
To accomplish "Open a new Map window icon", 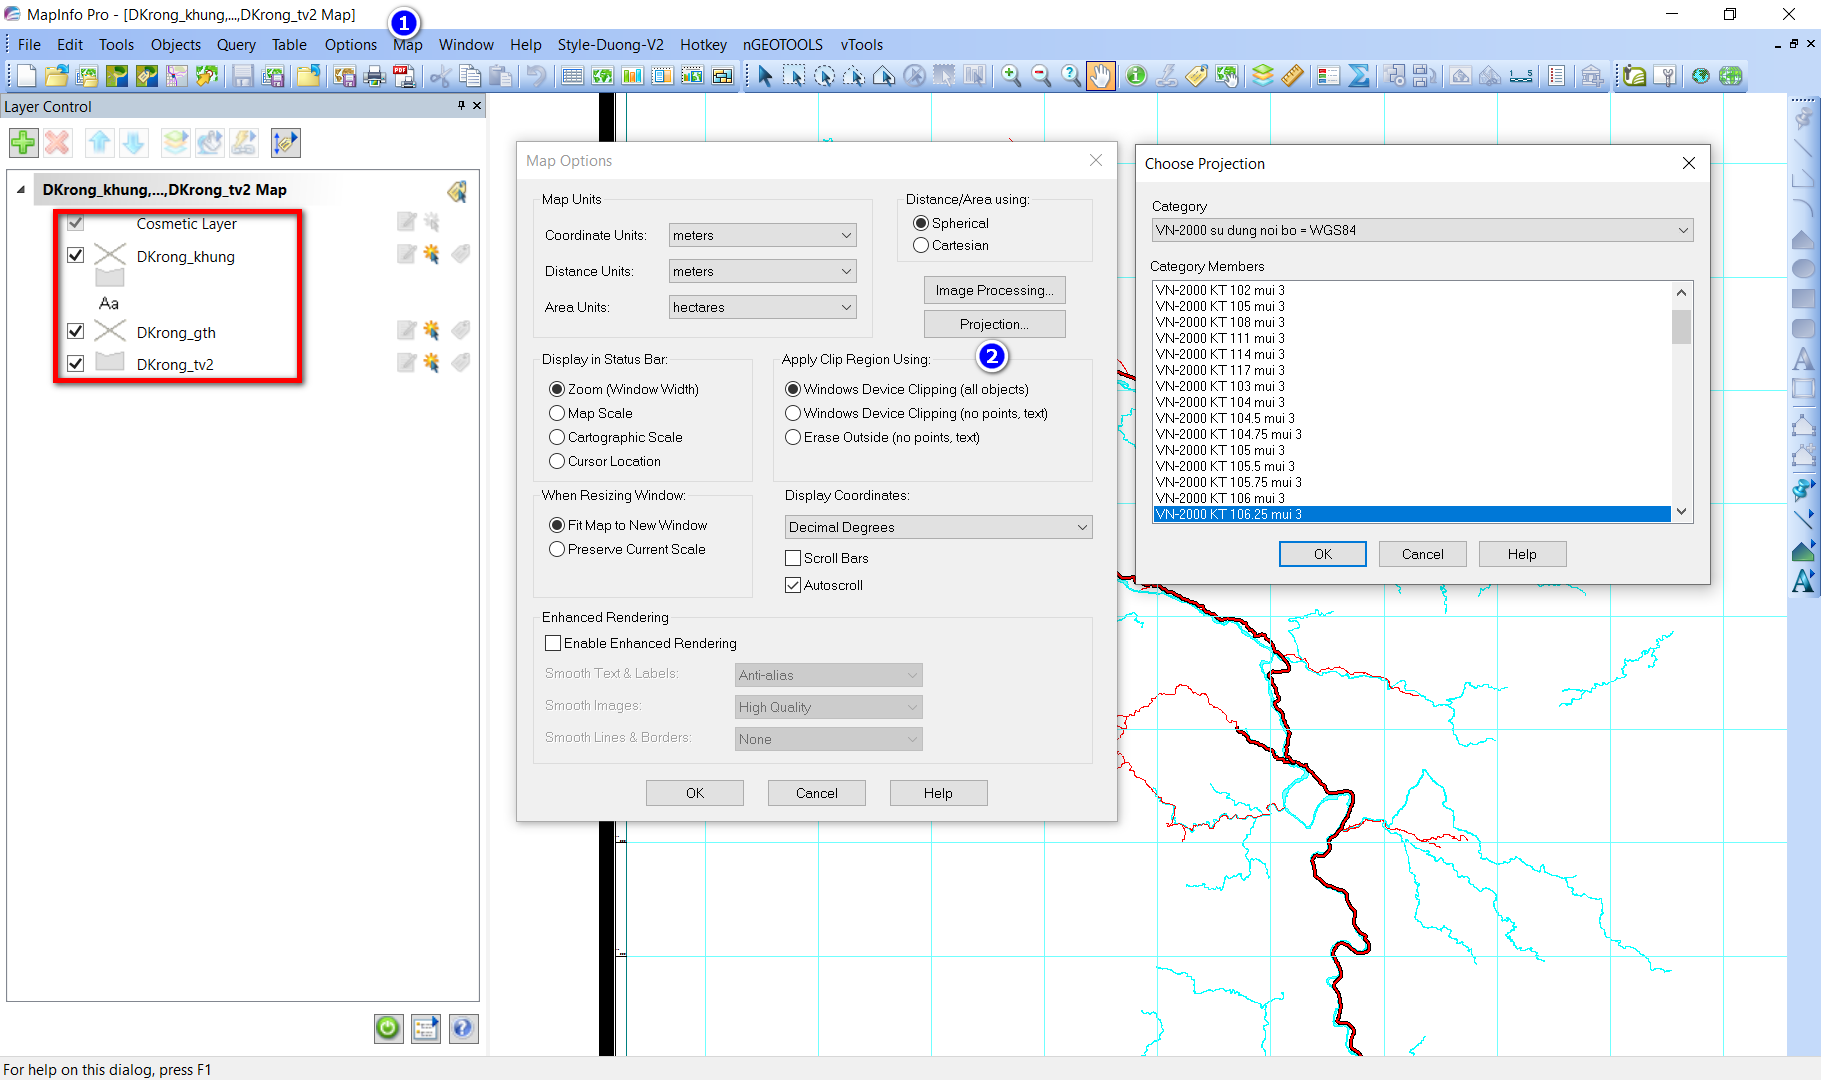I will (602, 76).
